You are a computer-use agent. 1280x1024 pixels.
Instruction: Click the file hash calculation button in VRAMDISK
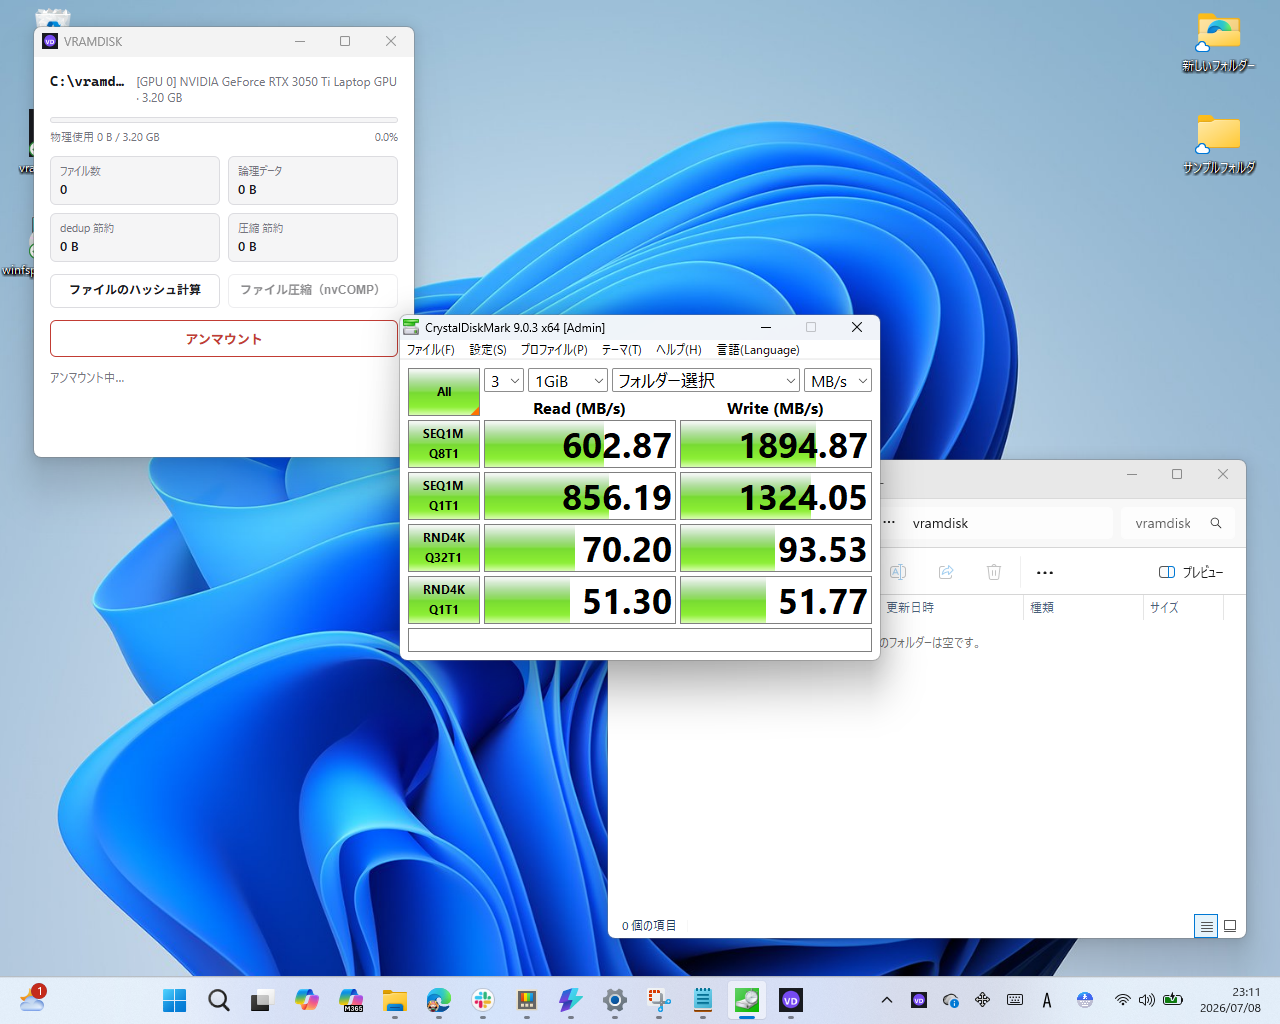[135, 290]
